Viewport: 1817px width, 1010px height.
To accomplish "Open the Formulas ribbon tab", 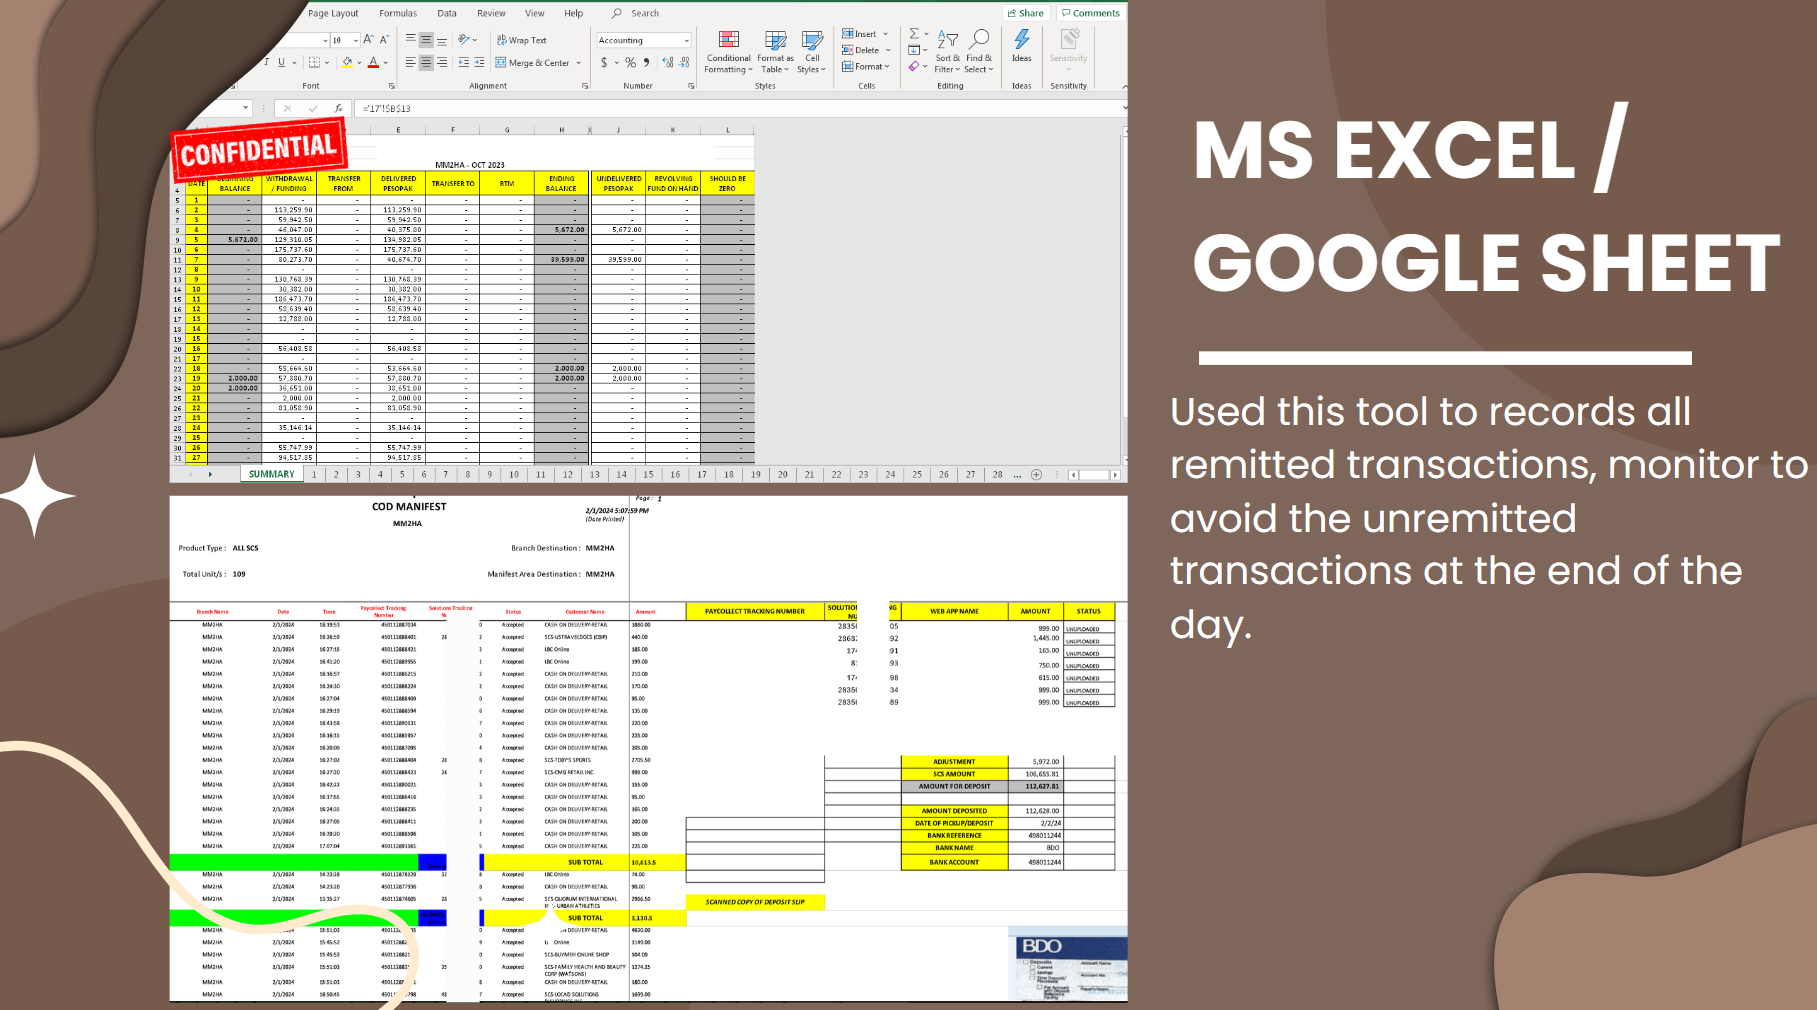I will click(398, 13).
